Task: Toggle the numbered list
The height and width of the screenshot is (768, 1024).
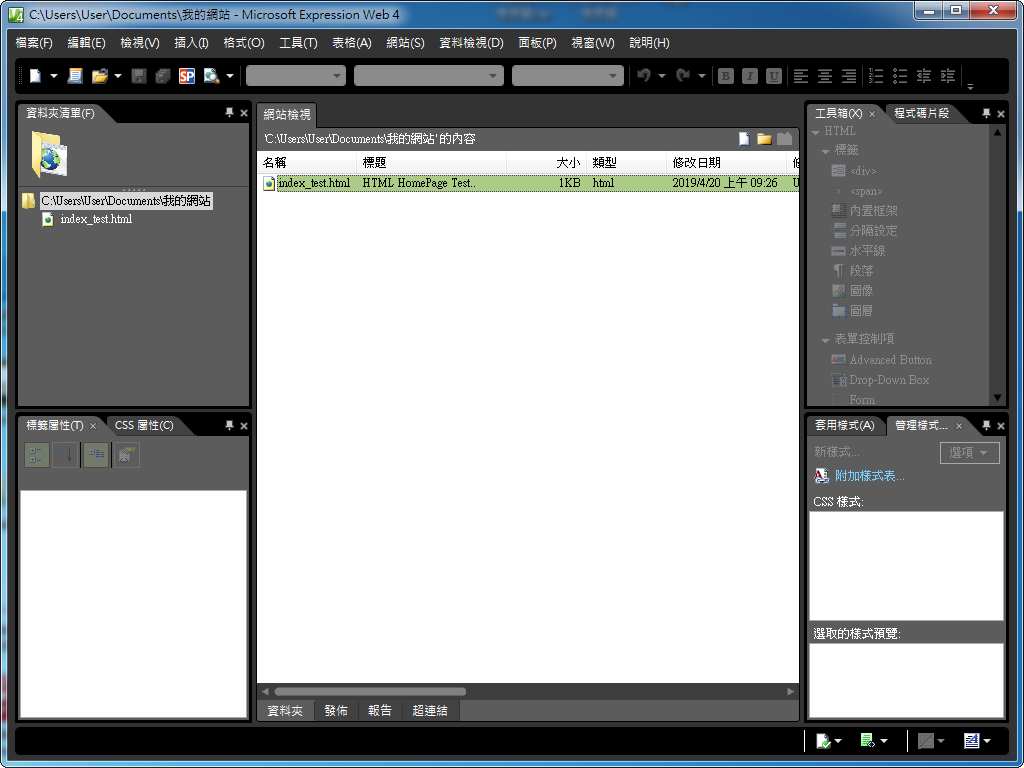Action: [876, 76]
